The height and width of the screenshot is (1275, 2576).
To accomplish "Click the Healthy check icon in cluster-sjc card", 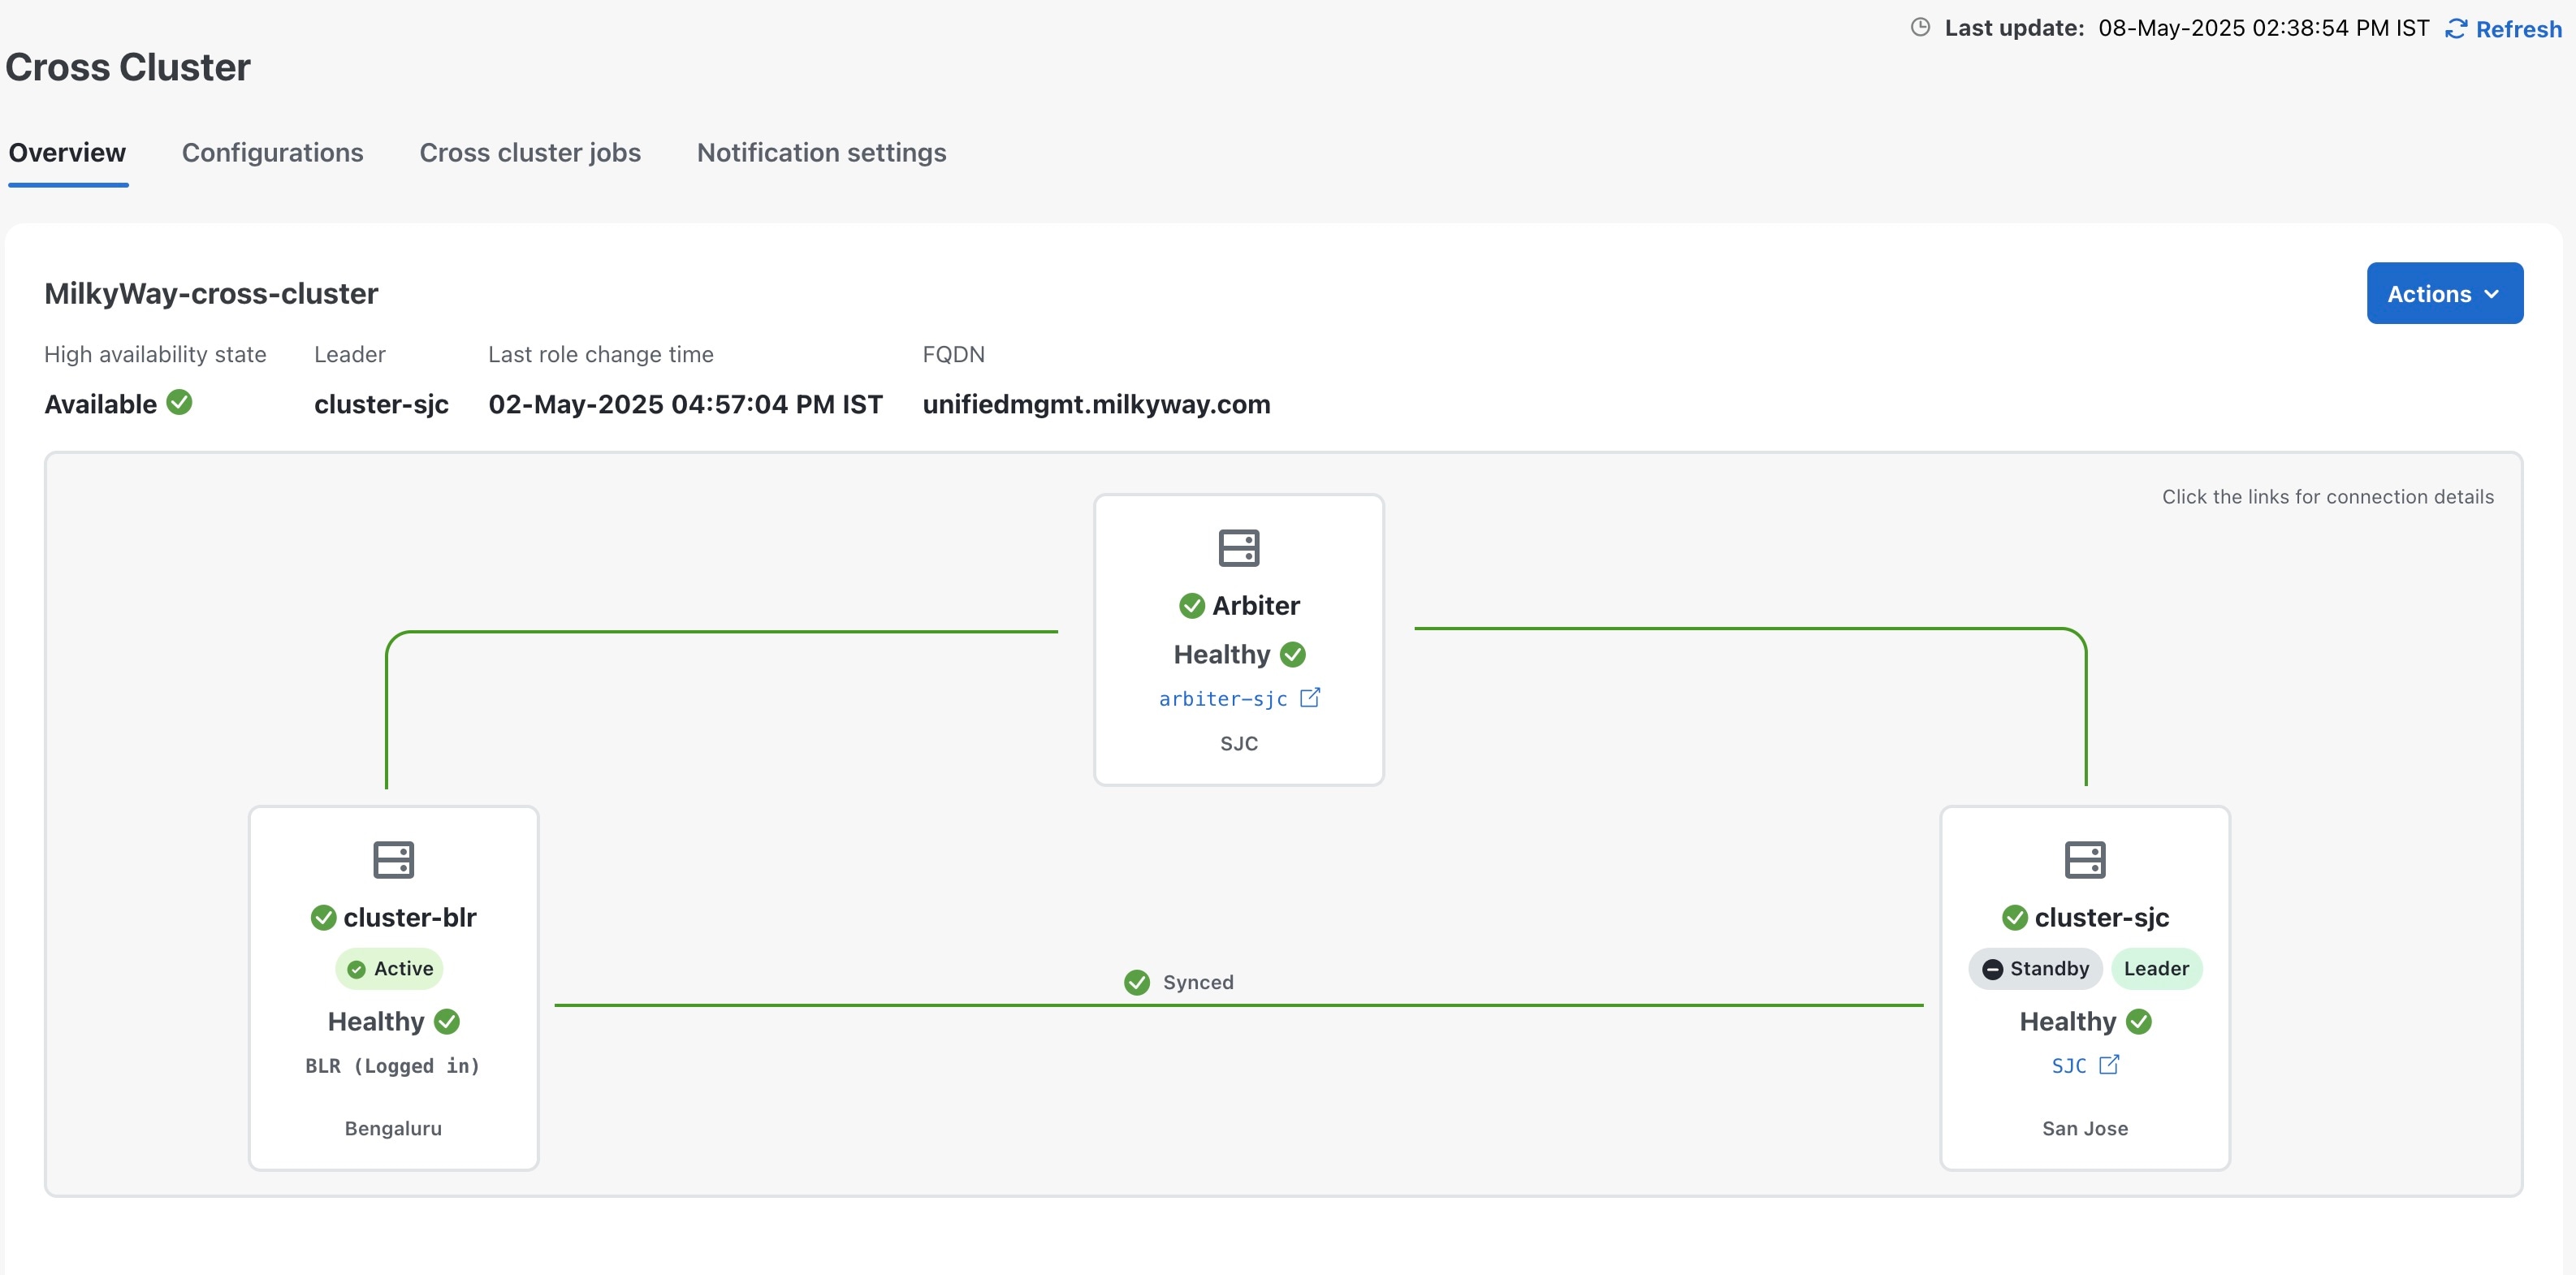I will (x=2139, y=1021).
